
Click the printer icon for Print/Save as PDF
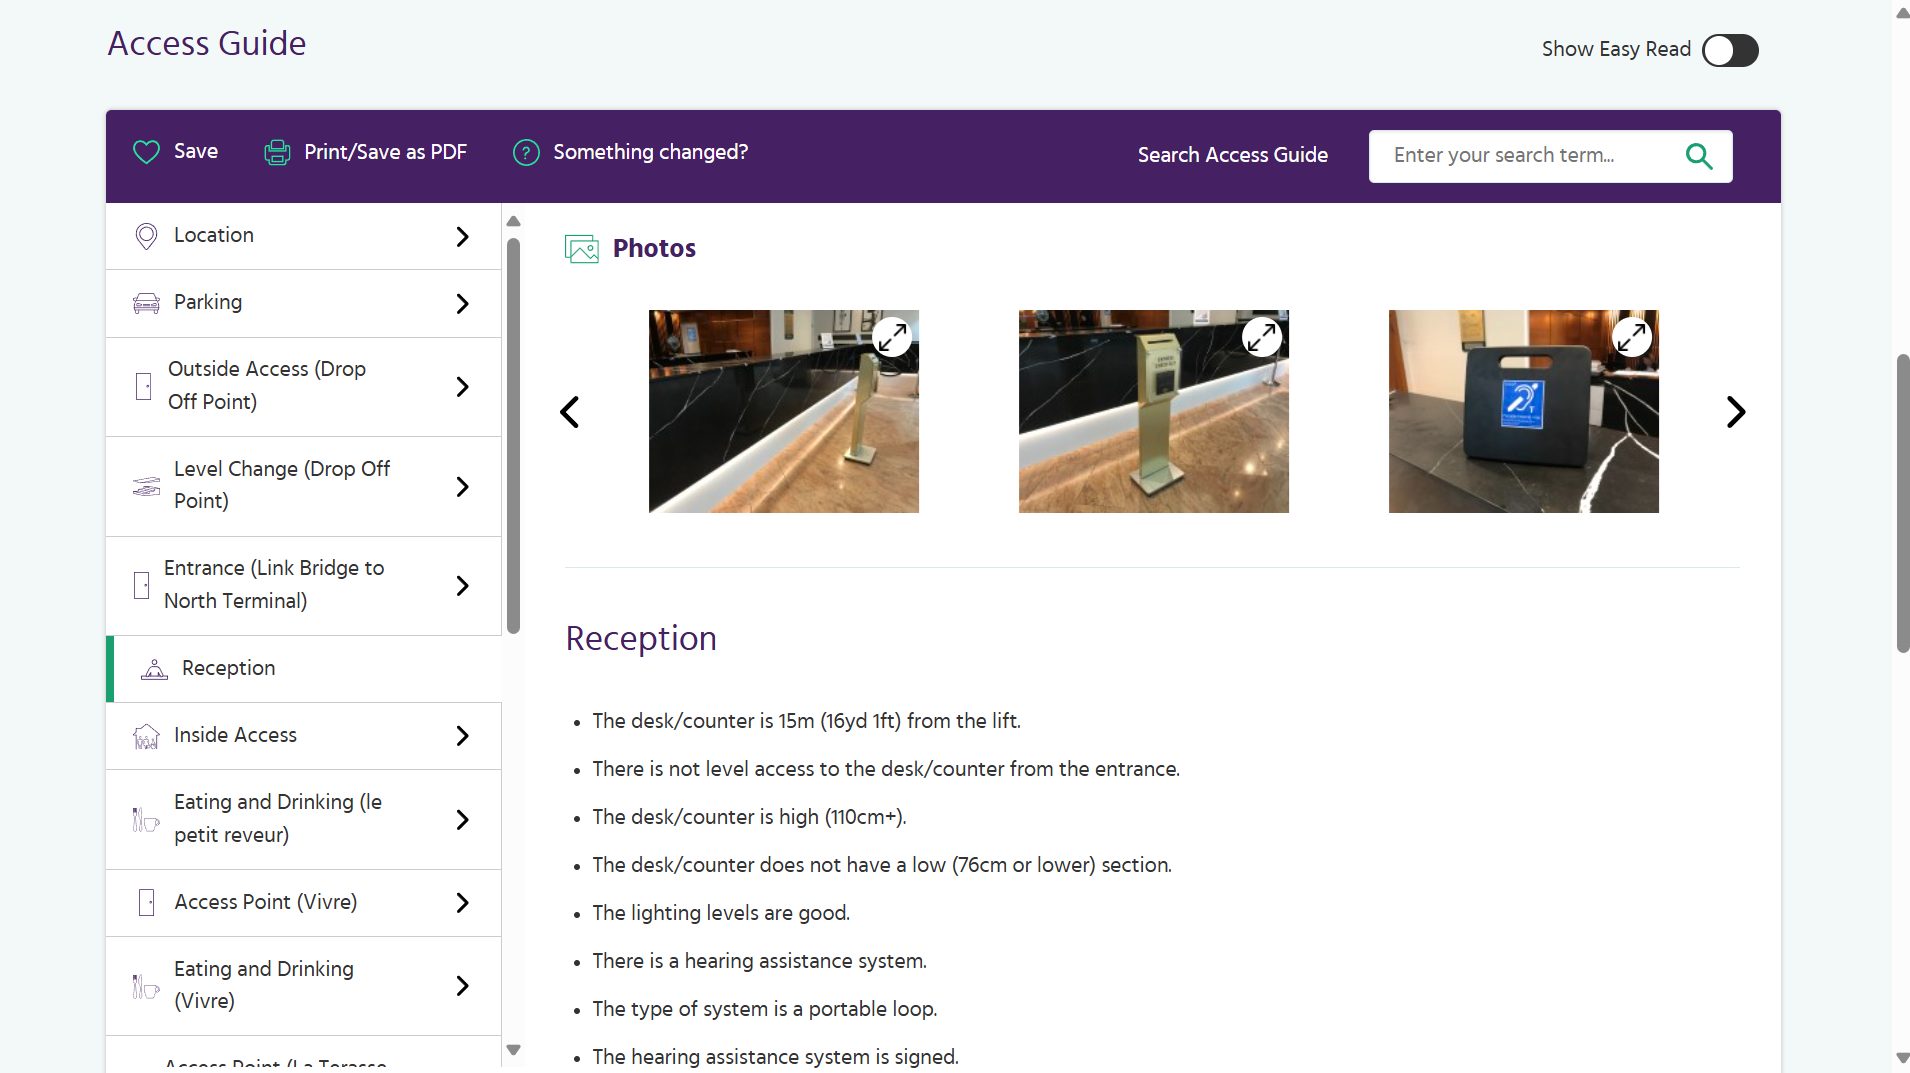(x=277, y=152)
